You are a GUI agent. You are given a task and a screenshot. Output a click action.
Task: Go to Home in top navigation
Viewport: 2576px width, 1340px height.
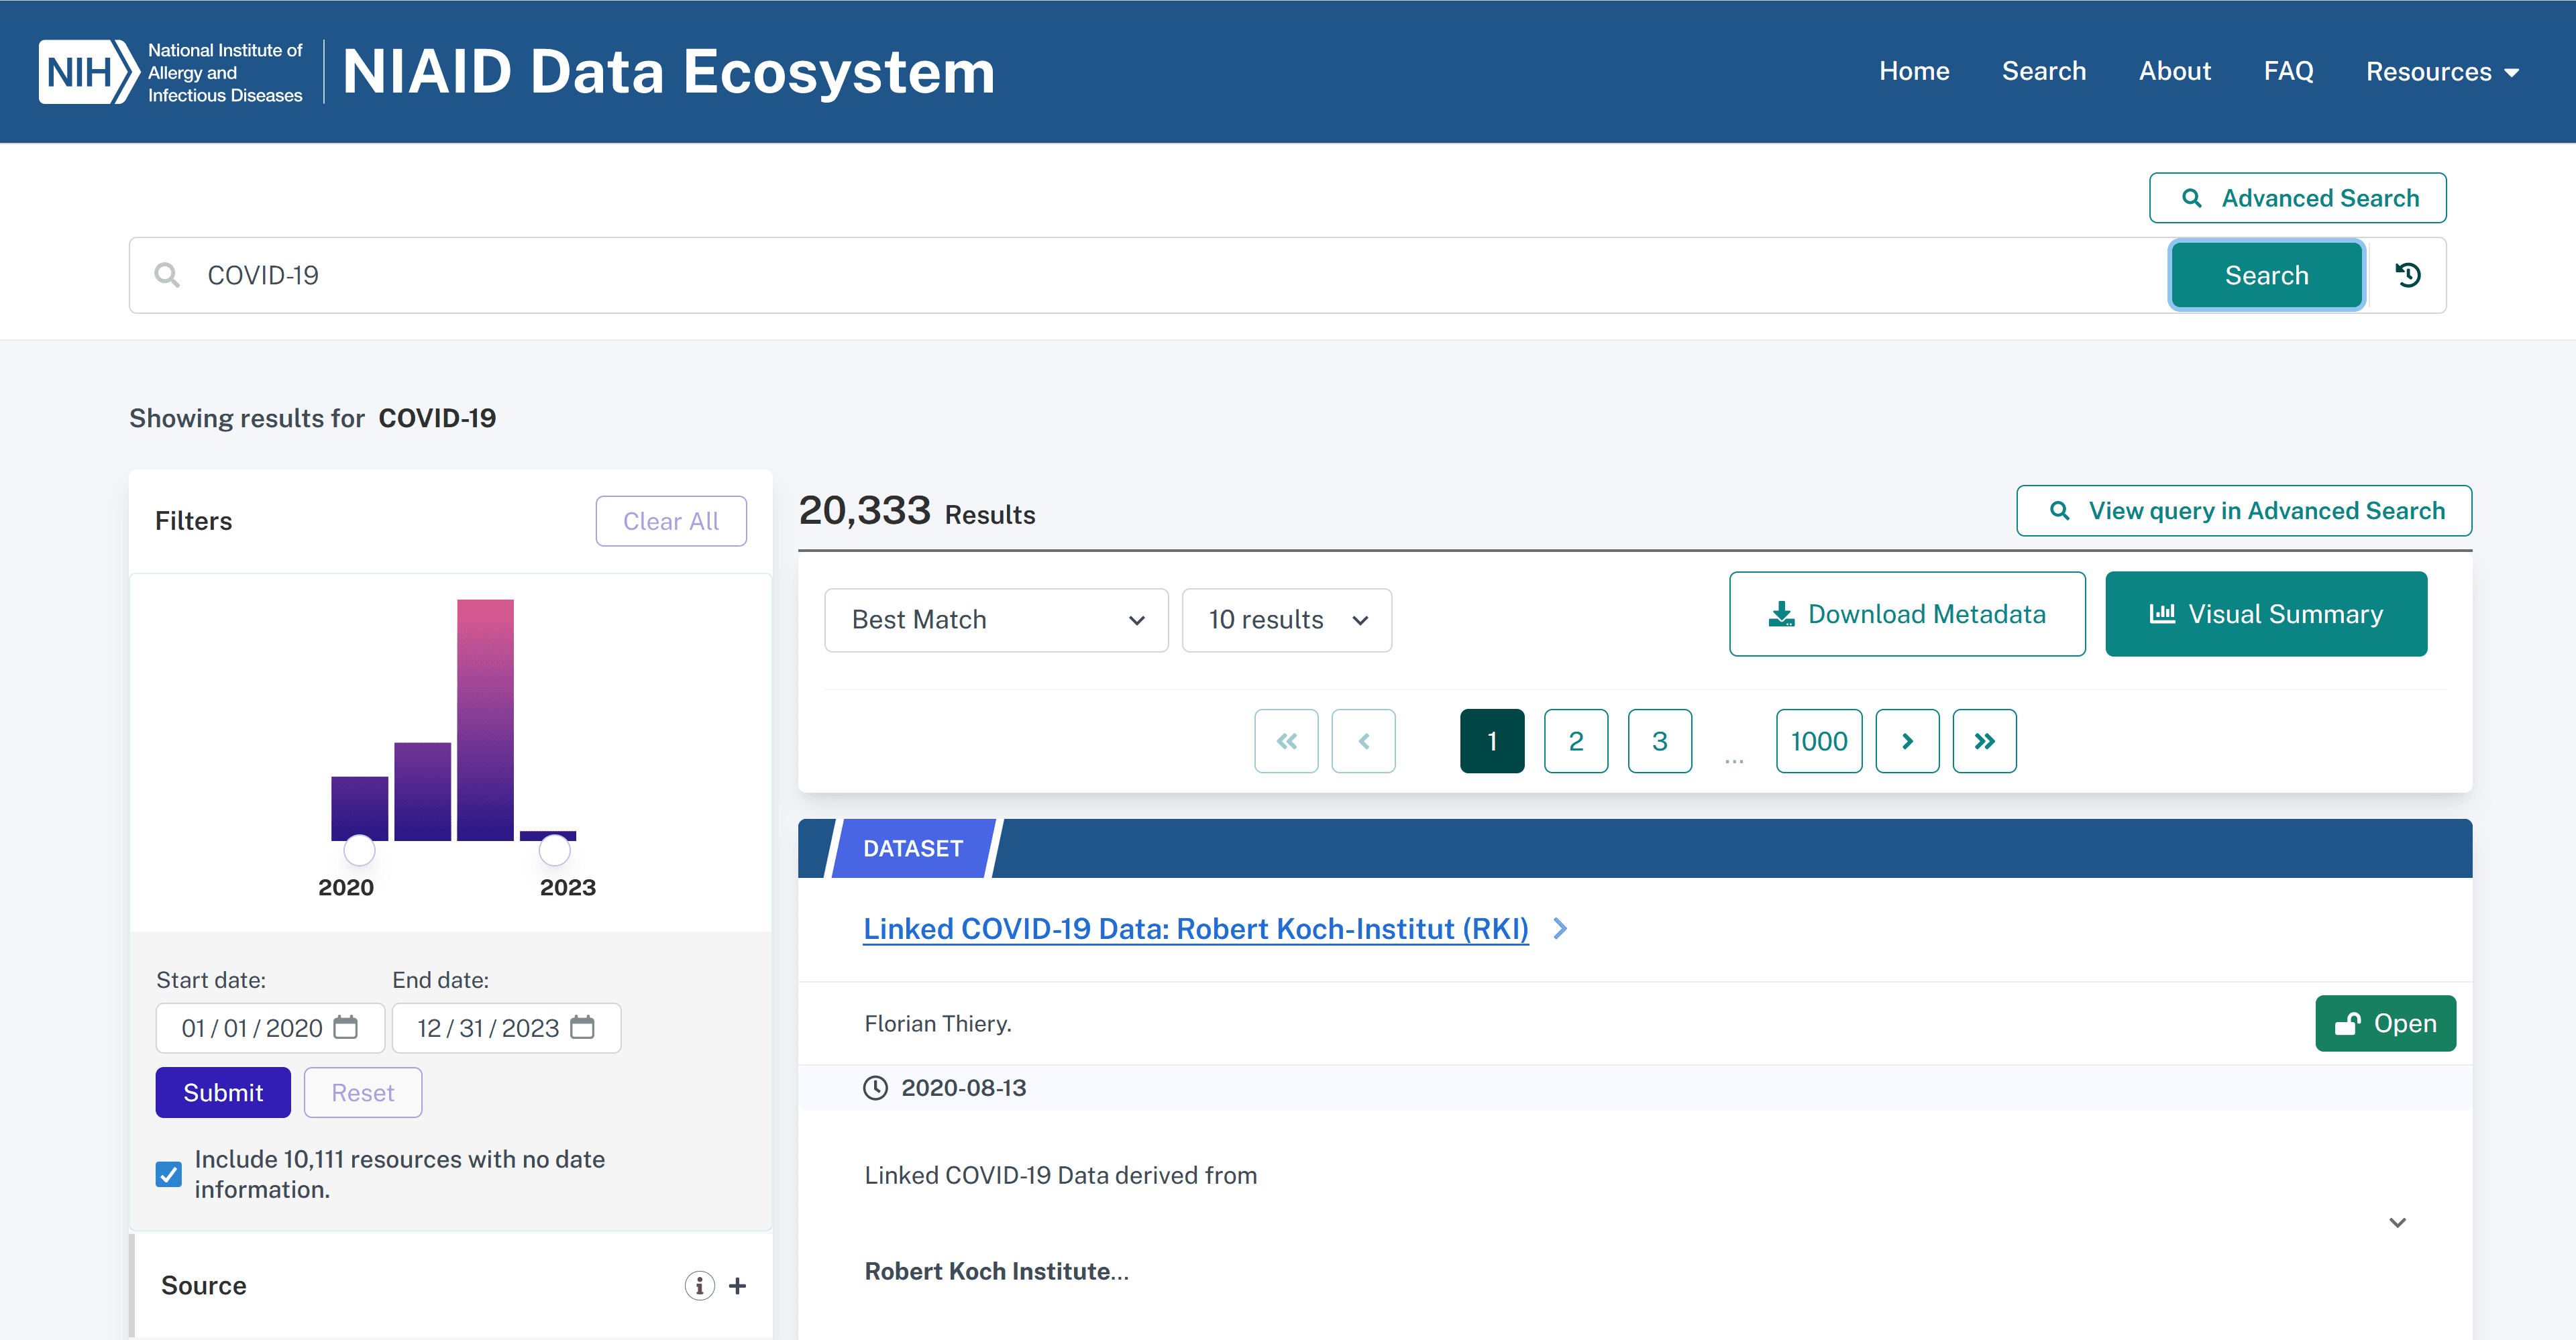click(1914, 71)
